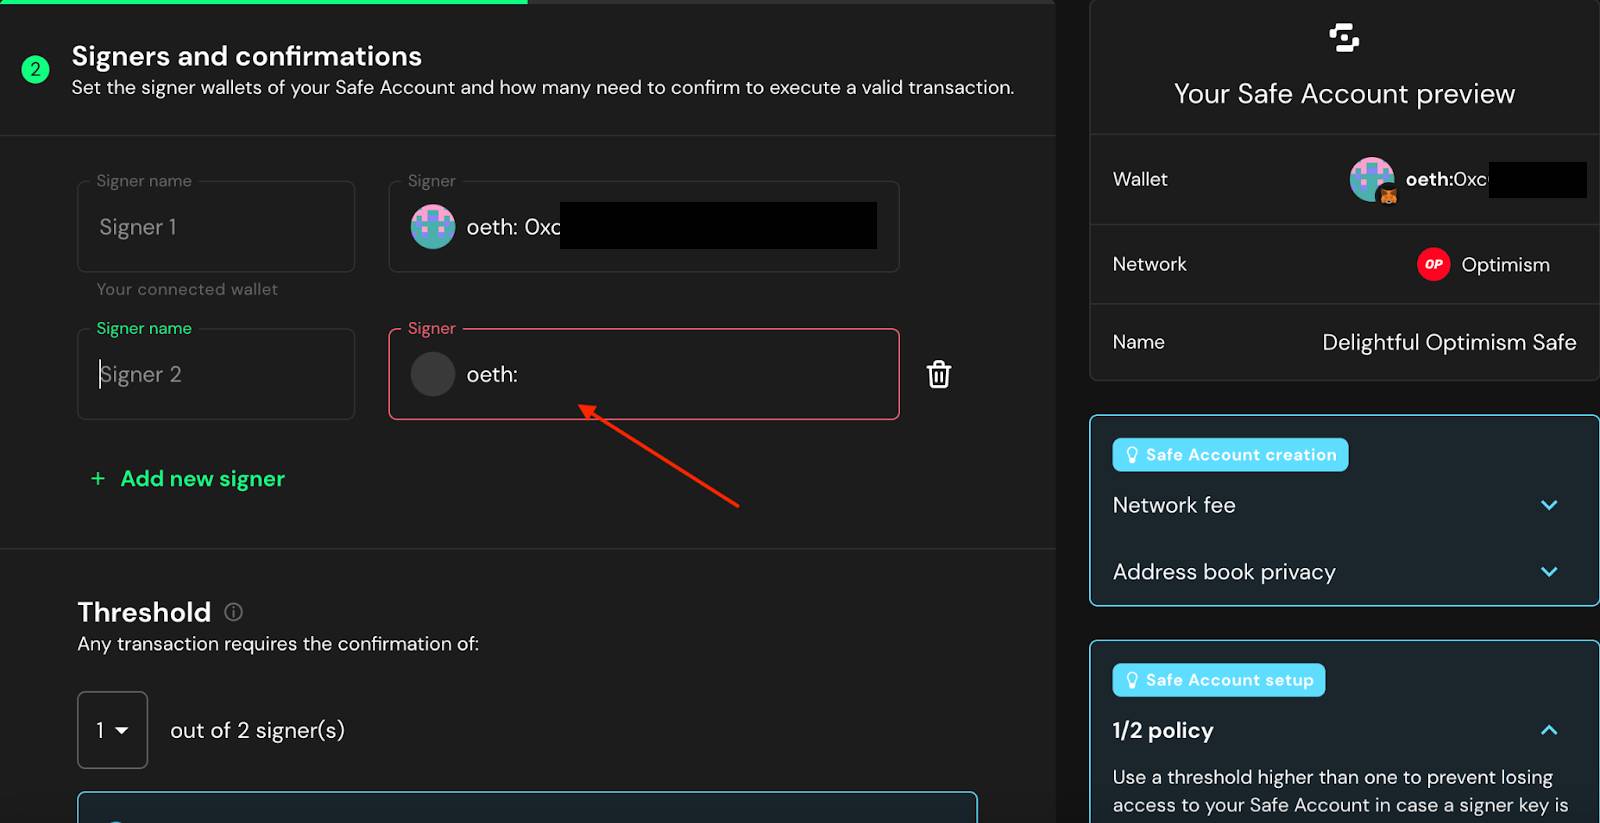The width and height of the screenshot is (1600, 823).
Task: Click the 'Network fee' label
Action: [1174, 505]
